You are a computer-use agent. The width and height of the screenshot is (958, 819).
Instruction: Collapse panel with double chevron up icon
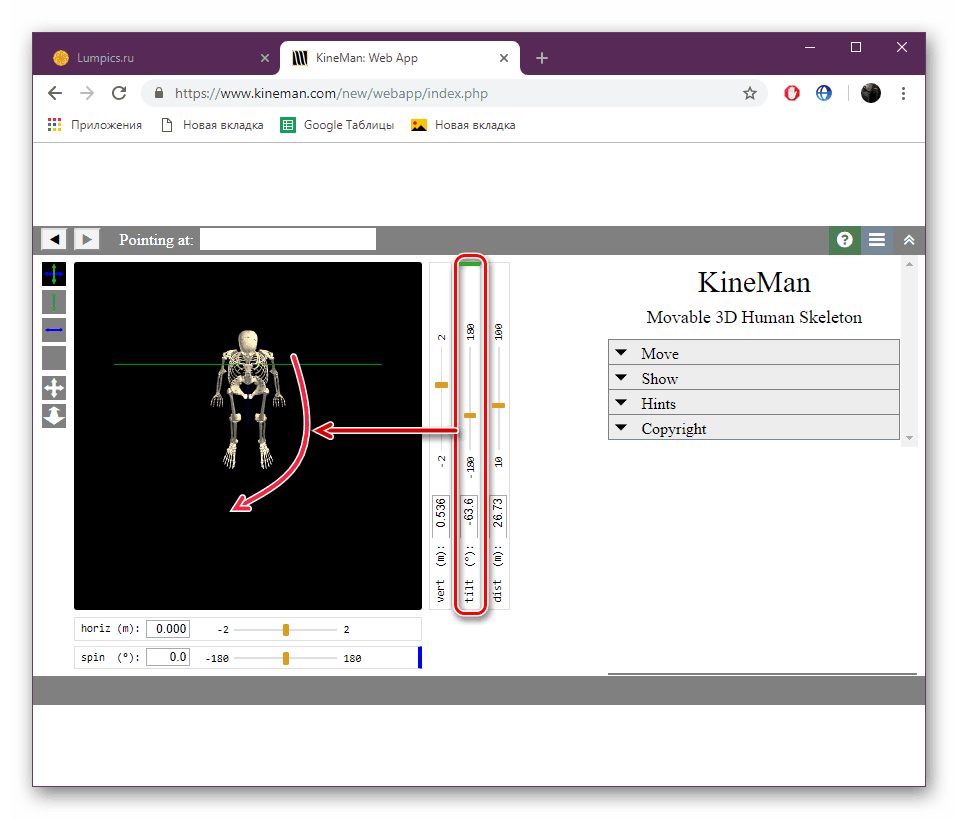pyautogui.click(x=909, y=240)
